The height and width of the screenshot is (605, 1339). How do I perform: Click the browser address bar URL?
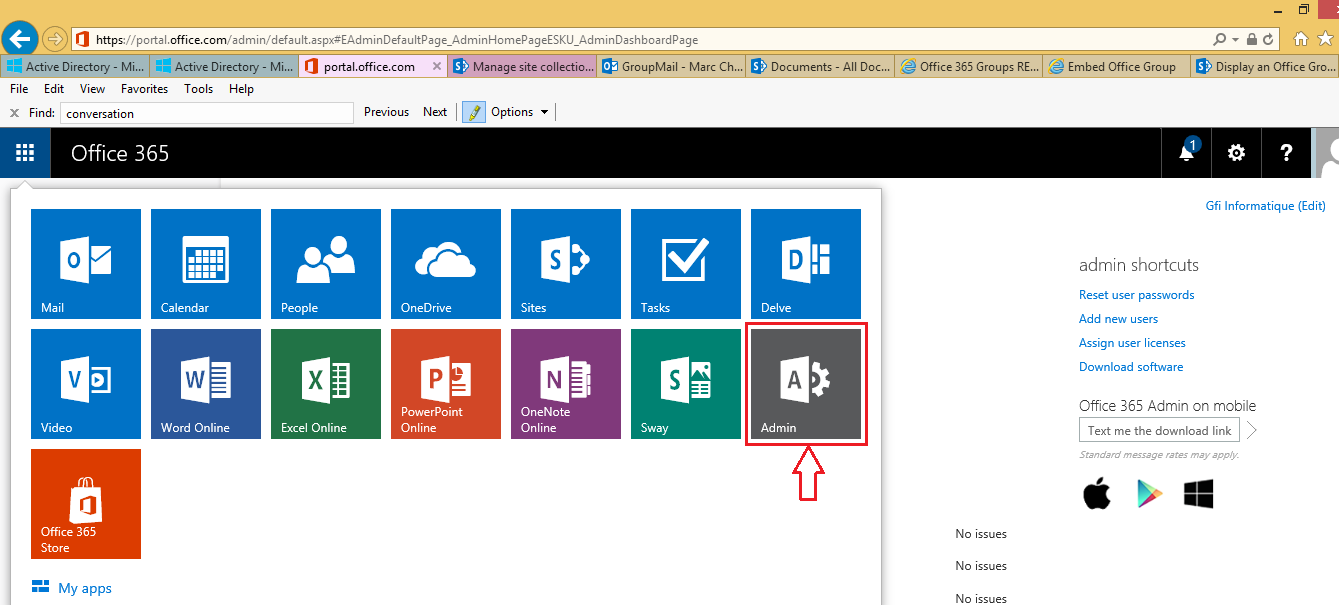[397, 40]
